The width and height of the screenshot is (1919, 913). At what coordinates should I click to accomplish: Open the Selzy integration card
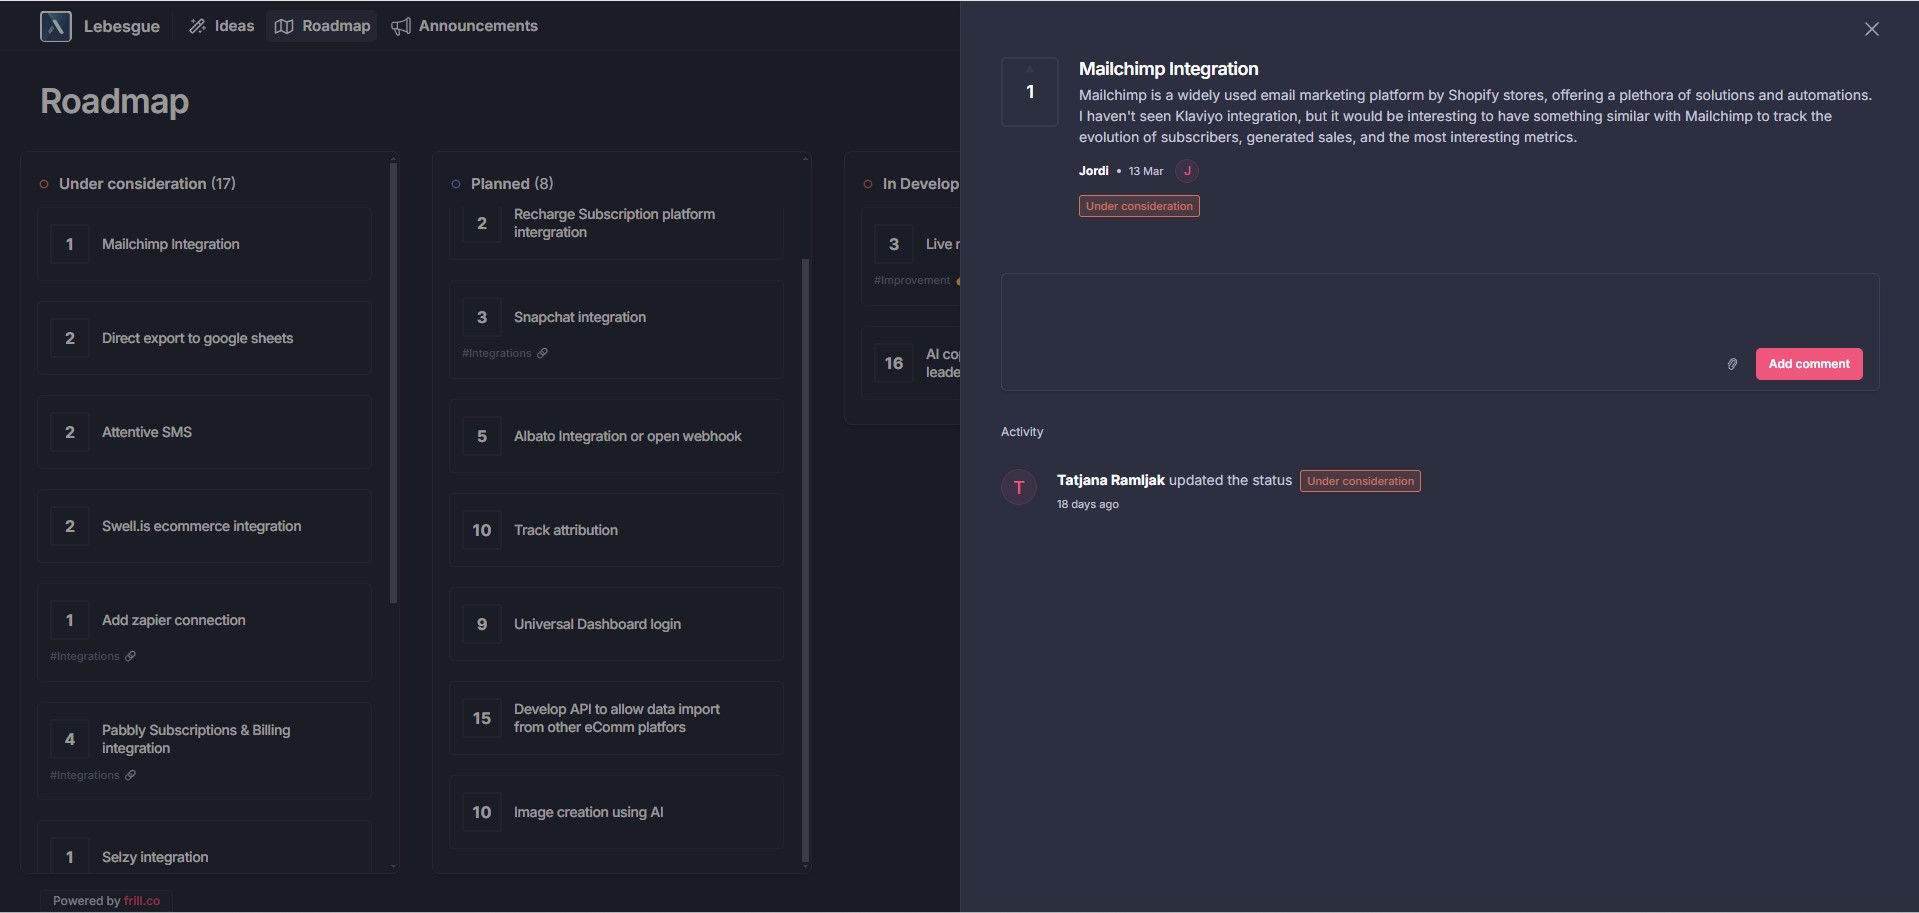coord(205,847)
